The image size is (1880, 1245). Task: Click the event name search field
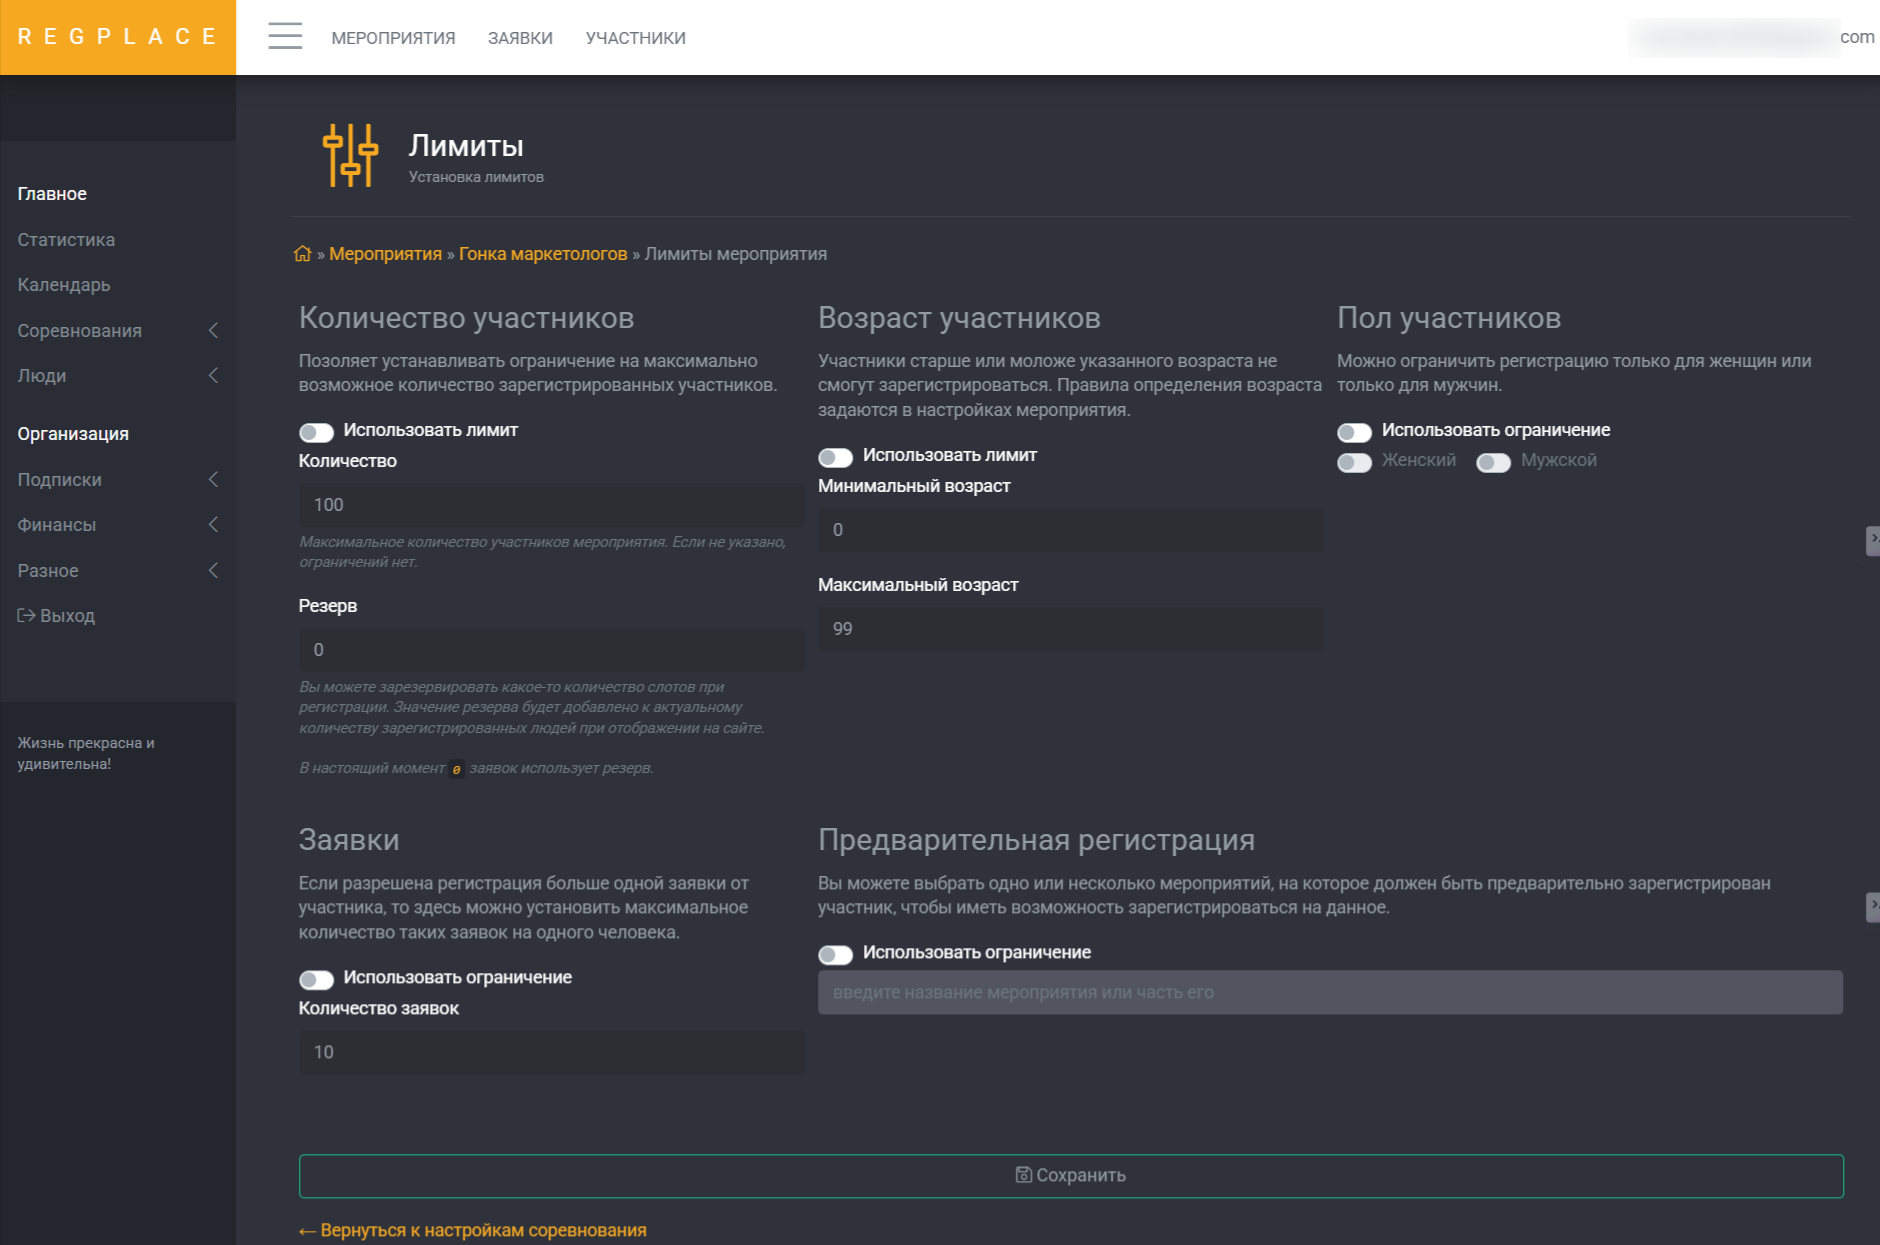click(1330, 993)
